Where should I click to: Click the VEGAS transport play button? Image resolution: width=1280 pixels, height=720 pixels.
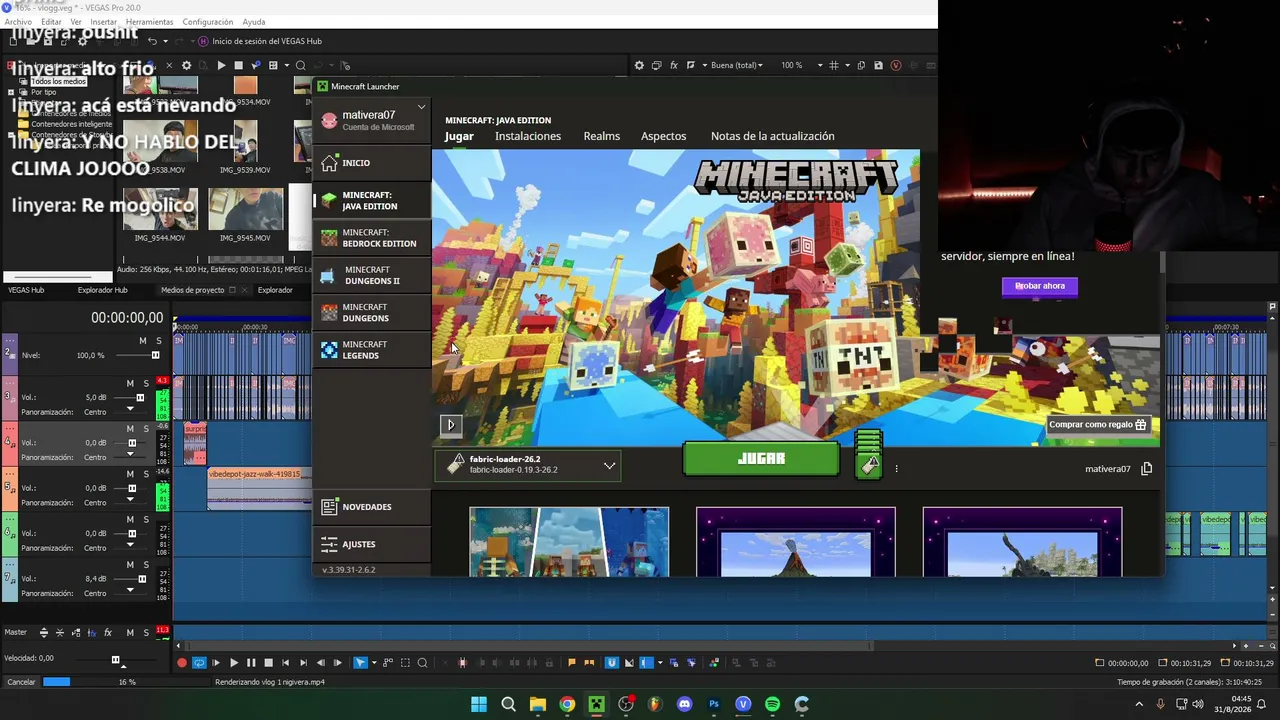[234, 662]
